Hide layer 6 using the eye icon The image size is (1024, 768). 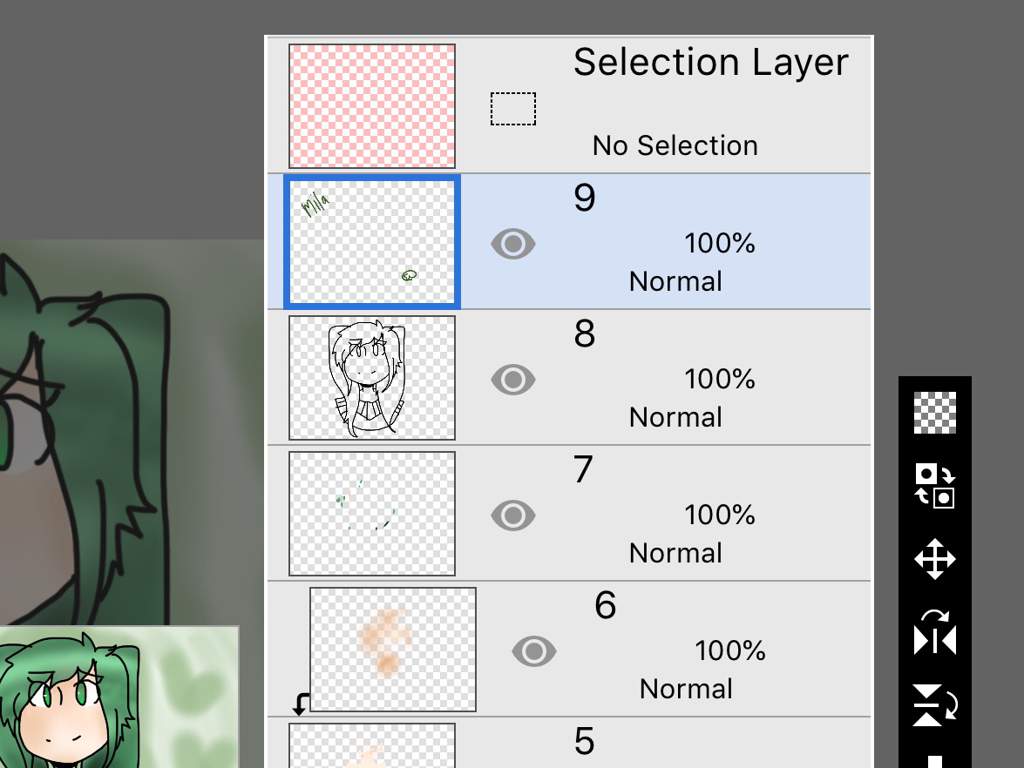[x=534, y=651]
